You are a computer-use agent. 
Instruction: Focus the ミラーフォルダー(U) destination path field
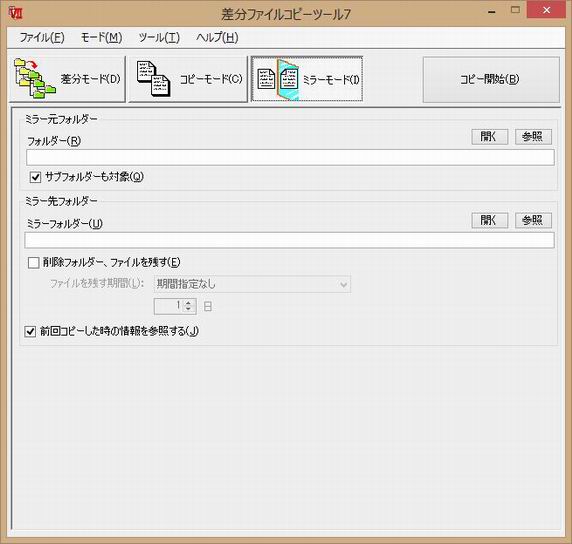pyautogui.click(x=290, y=240)
